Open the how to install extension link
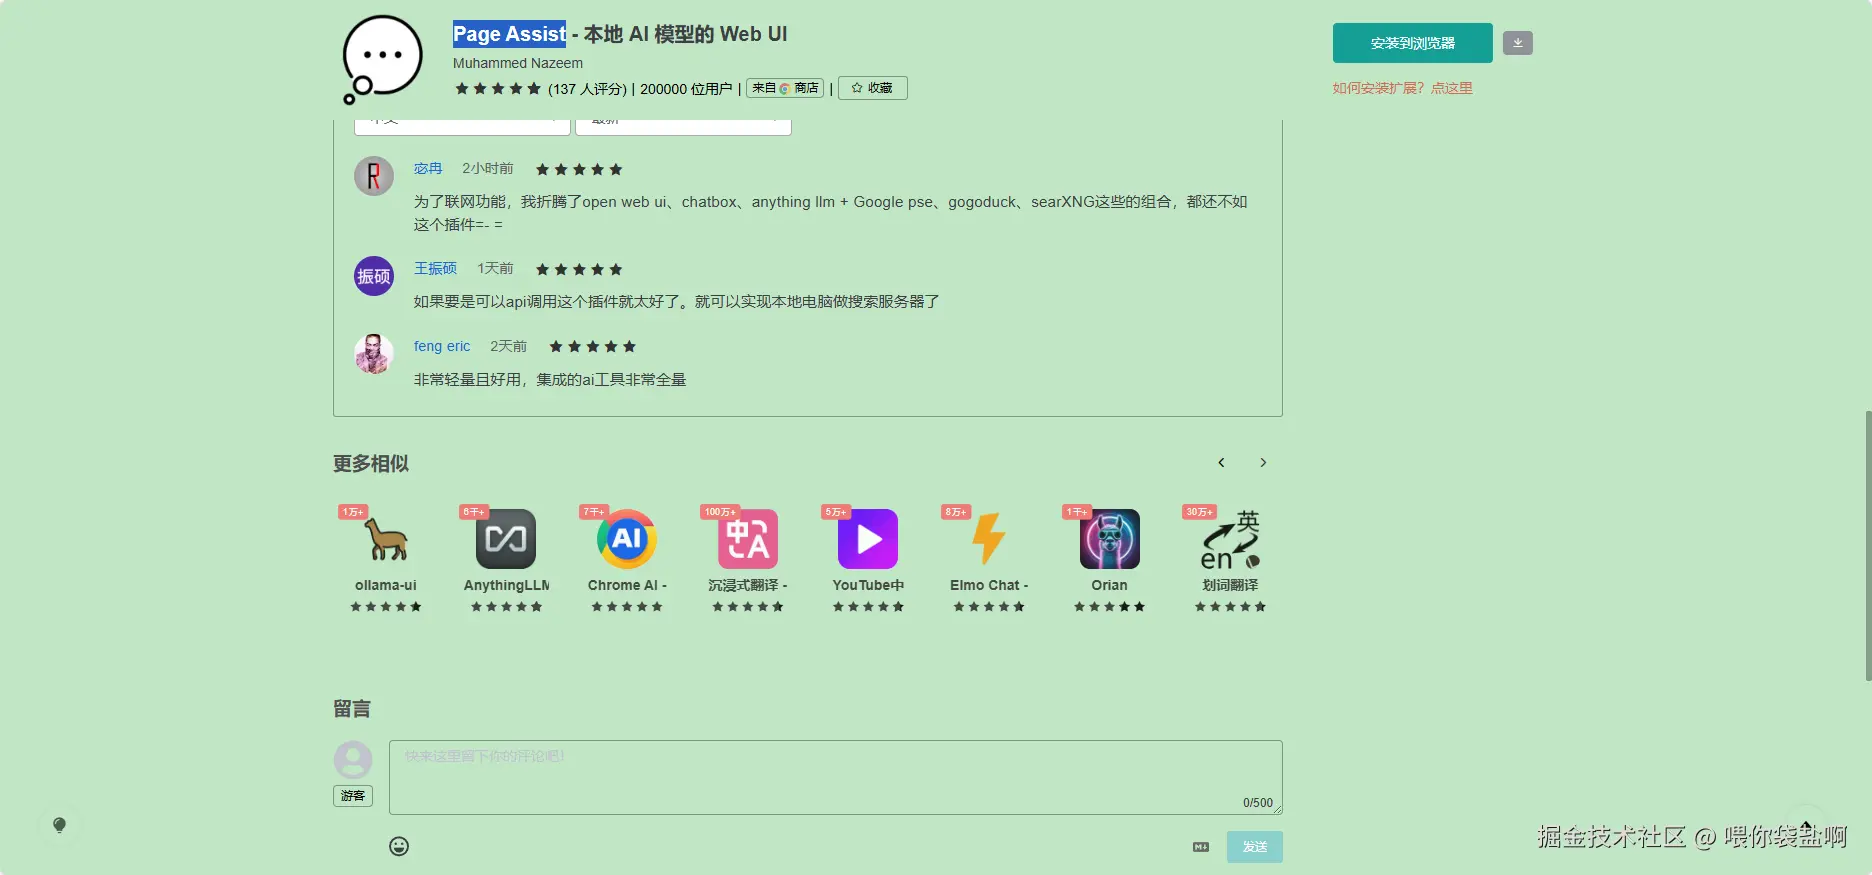Screen dimensions: 1872x875 [1402, 88]
